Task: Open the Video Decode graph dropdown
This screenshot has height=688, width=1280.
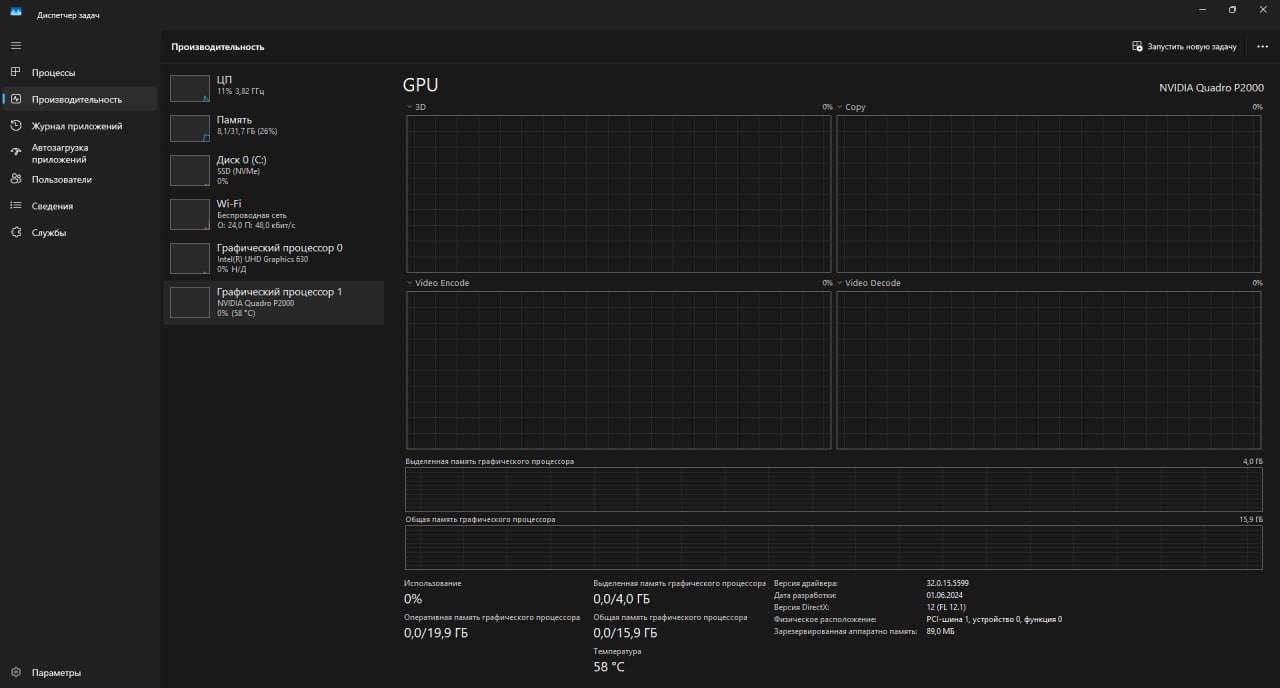Action: click(868, 283)
